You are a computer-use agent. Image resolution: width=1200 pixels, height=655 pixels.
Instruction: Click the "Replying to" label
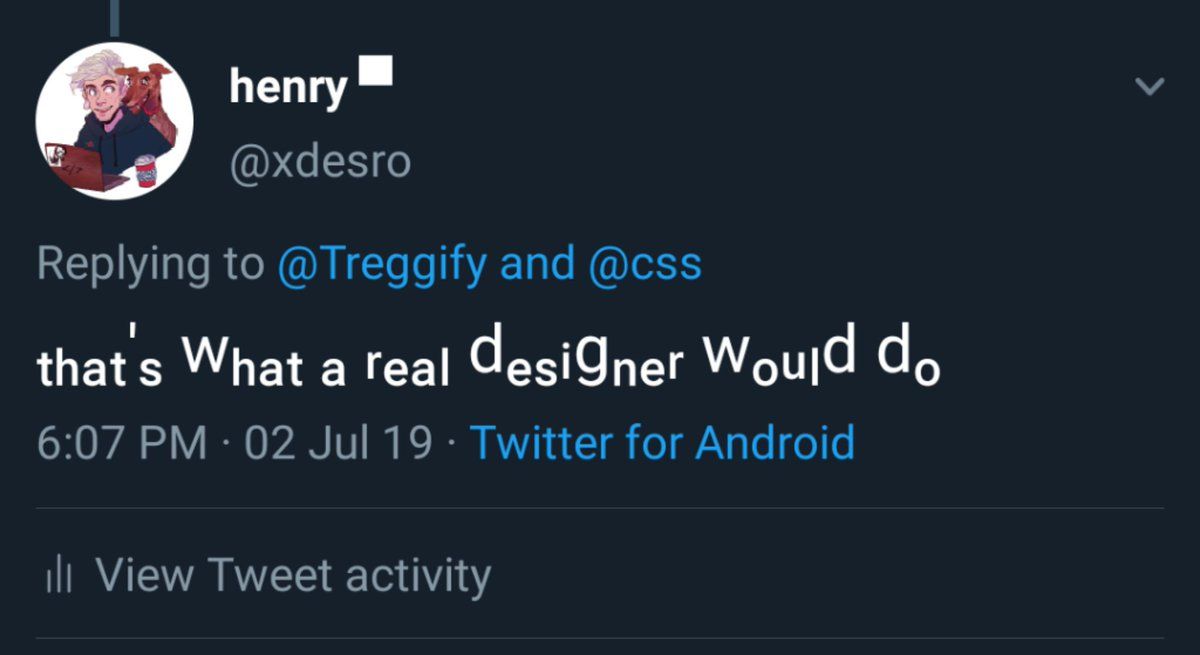(150, 264)
